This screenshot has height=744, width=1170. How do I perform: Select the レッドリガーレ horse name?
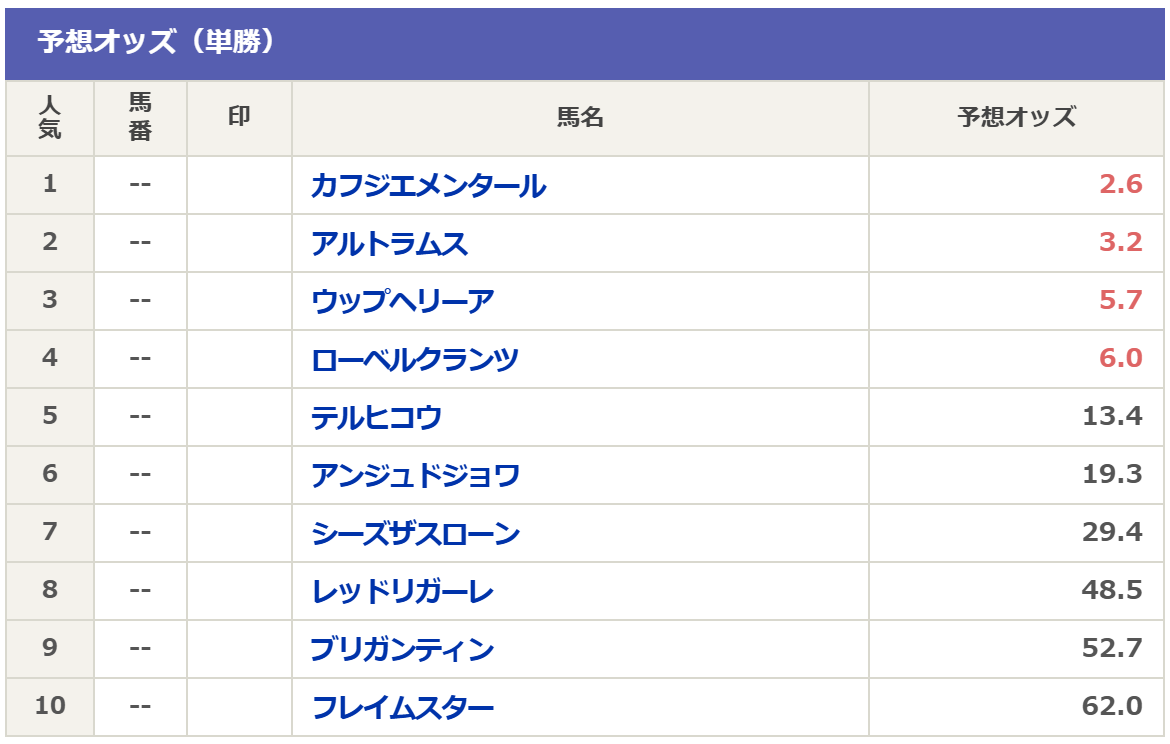pos(402,591)
